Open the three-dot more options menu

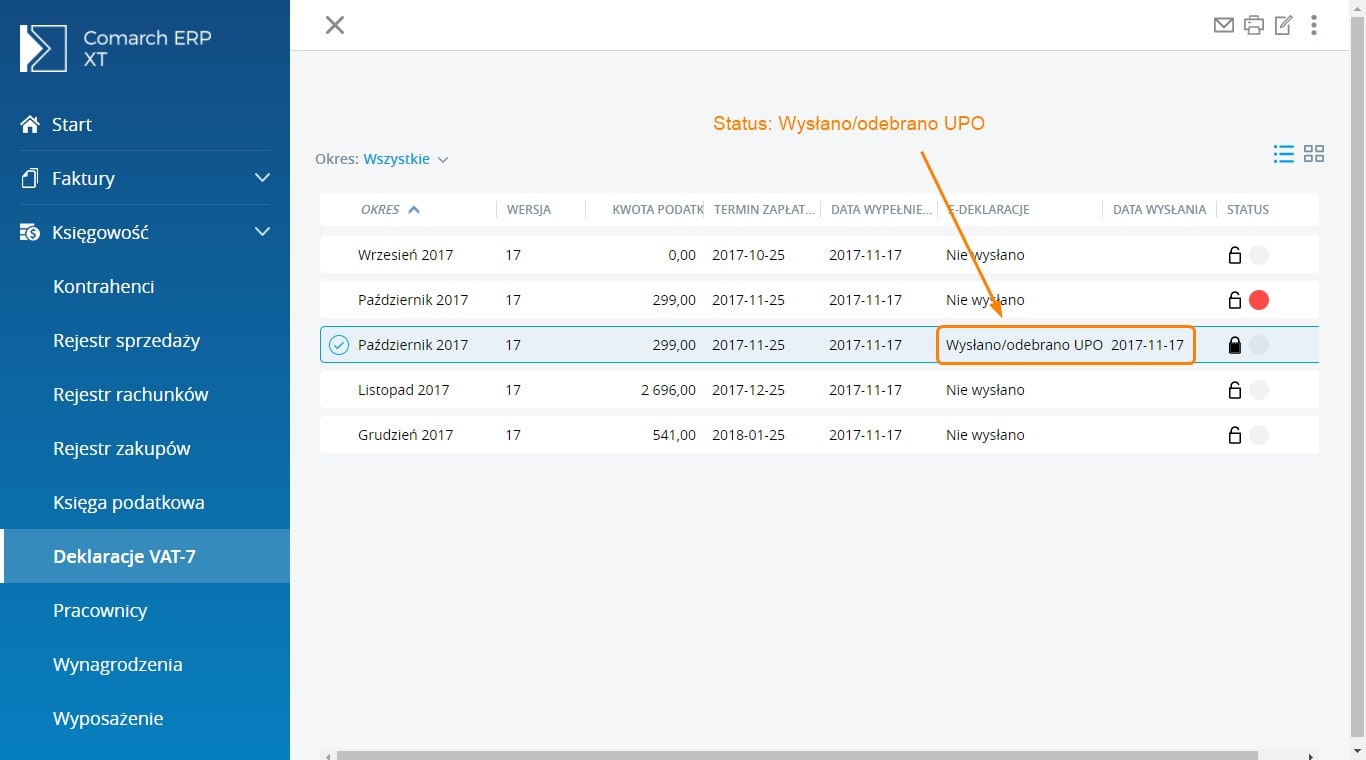click(1314, 25)
